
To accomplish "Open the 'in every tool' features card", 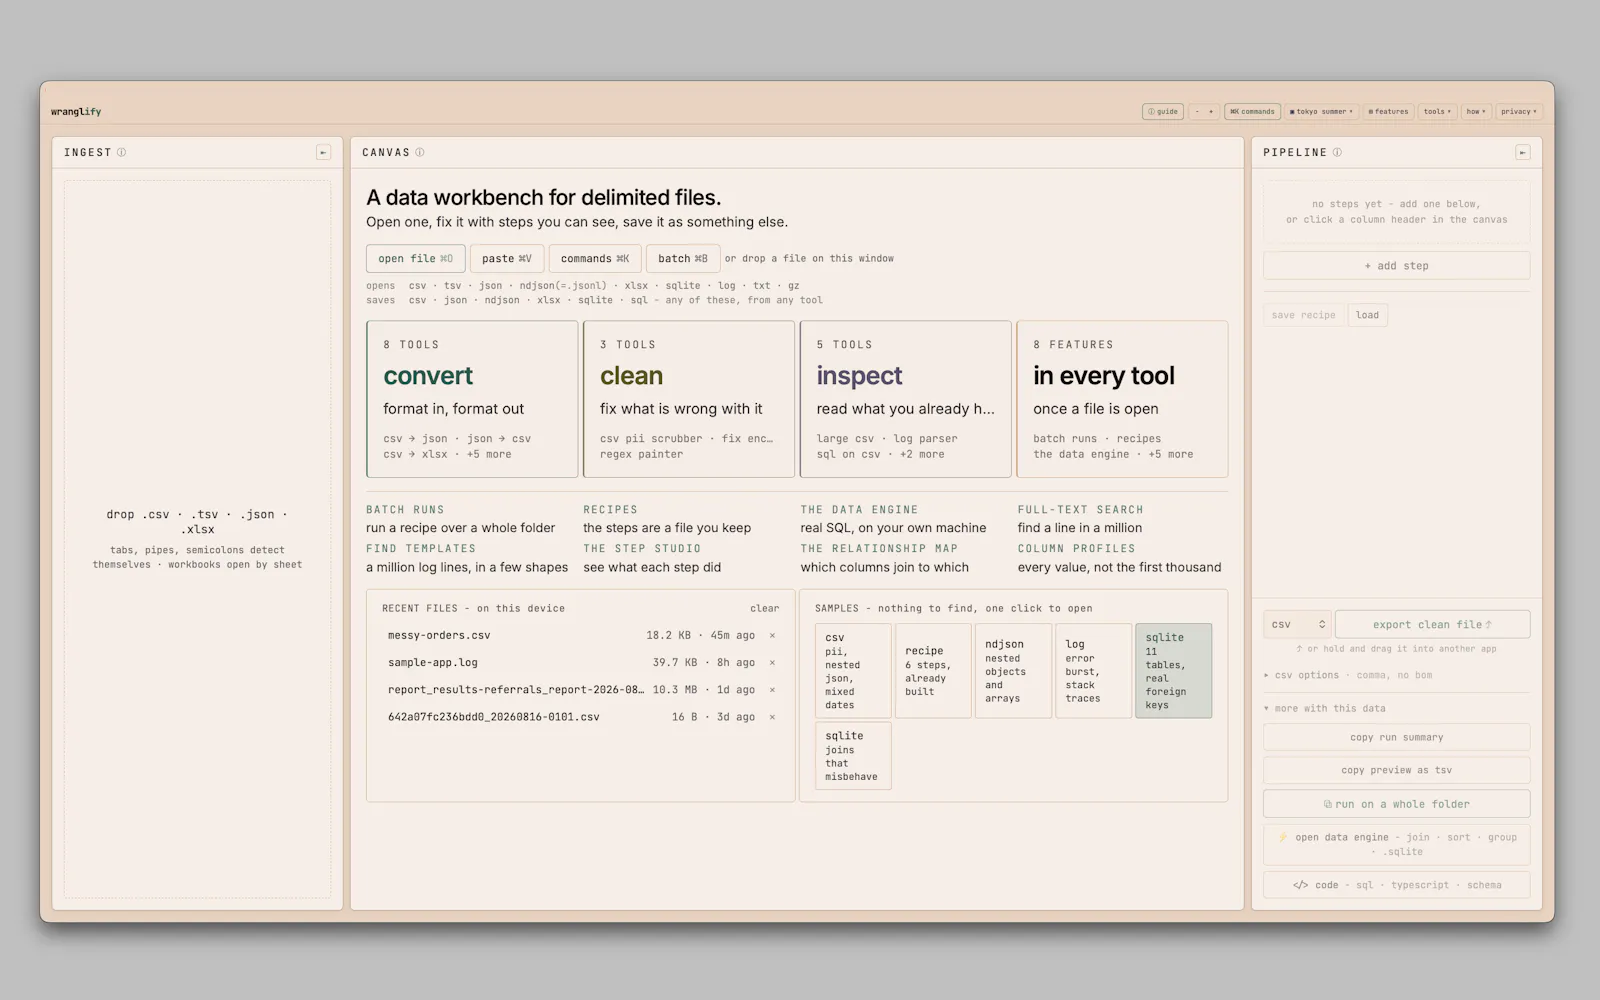I will pos(1122,399).
